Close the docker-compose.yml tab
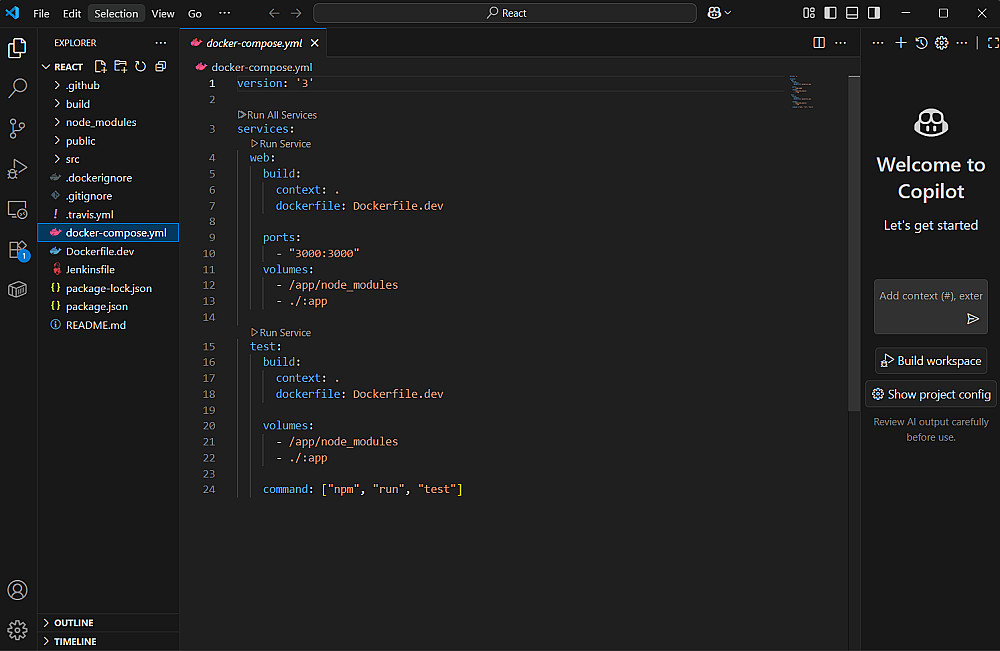The height and width of the screenshot is (651, 1000). [x=315, y=43]
